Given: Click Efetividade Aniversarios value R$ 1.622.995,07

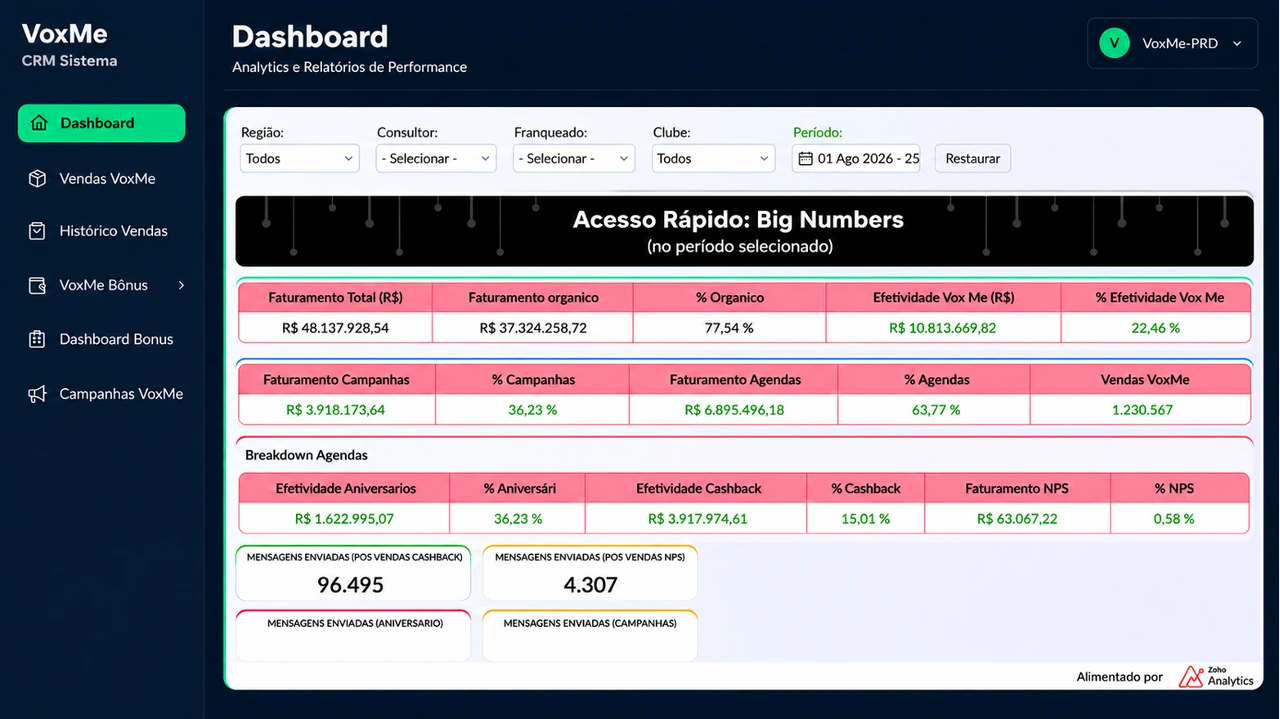Looking at the screenshot, I should pyautogui.click(x=344, y=519).
